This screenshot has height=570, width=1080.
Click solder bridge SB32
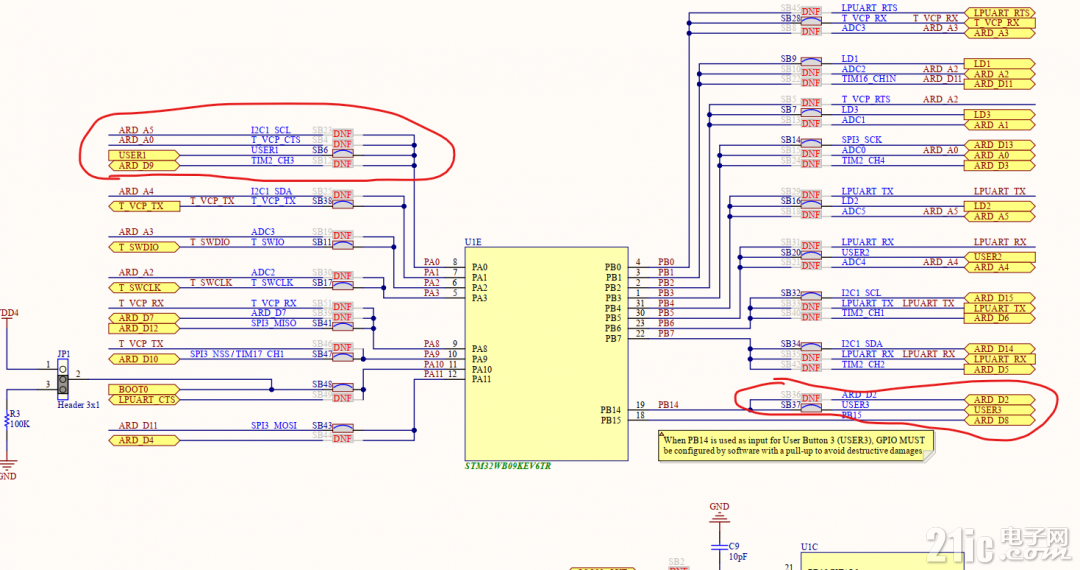tap(811, 296)
